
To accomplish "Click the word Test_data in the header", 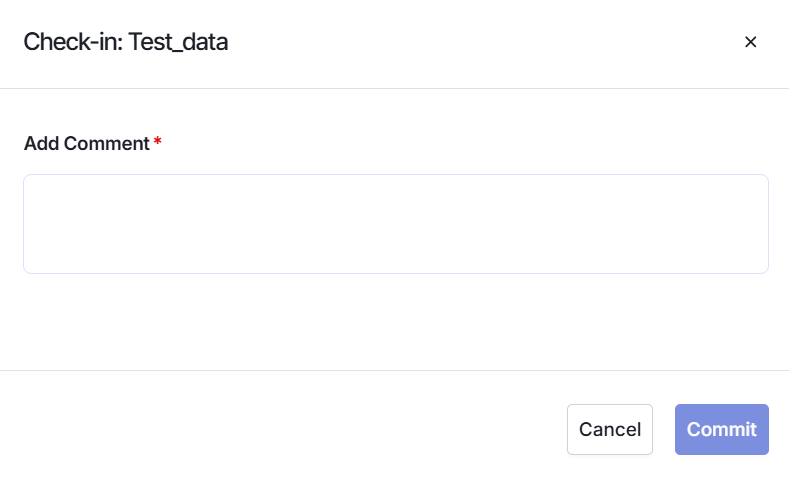I will pos(178,42).
